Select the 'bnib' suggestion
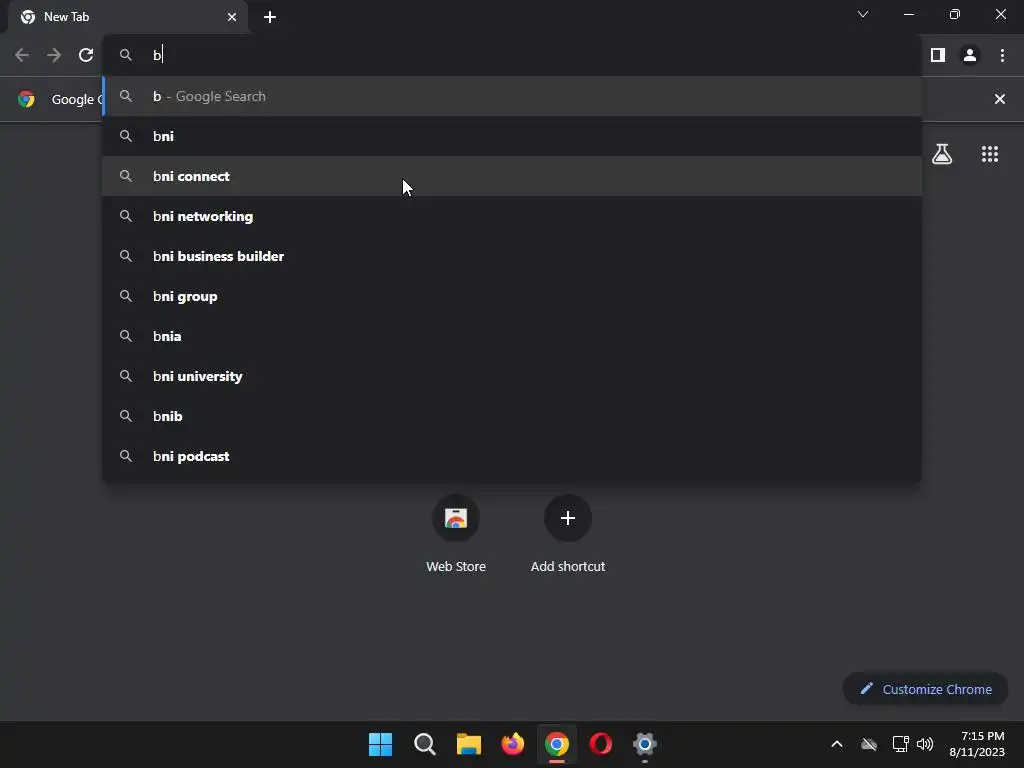 (512, 416)
